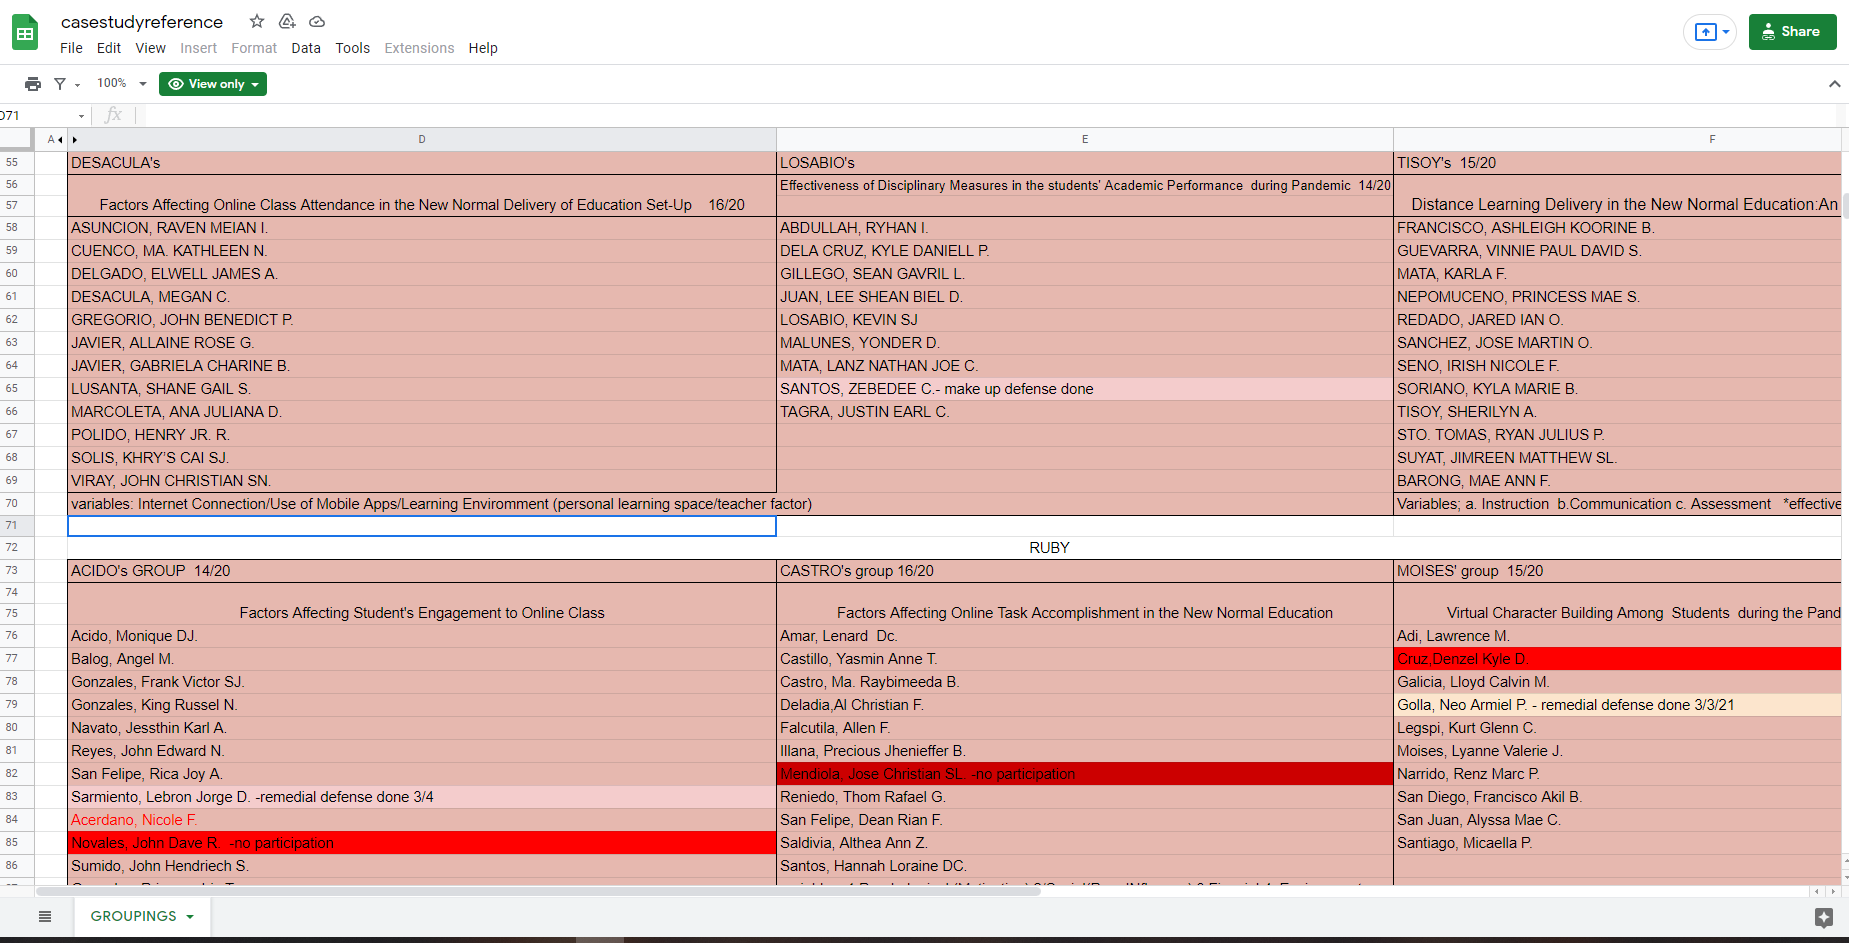Select cell DESACULA's in row 55
Screen dimensions: 1849x943
(422, 163)
